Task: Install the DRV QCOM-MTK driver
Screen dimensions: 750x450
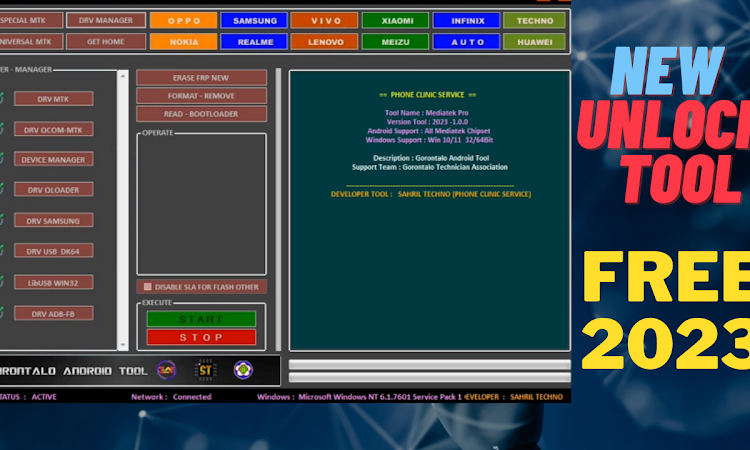Action: [54, 130]
